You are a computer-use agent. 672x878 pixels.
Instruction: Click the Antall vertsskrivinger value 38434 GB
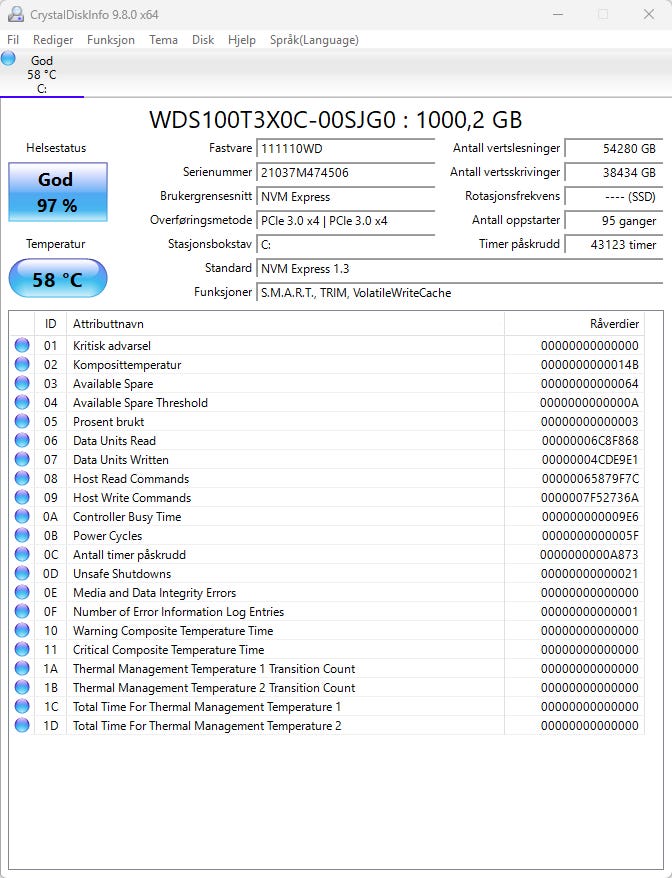point(614,172)
